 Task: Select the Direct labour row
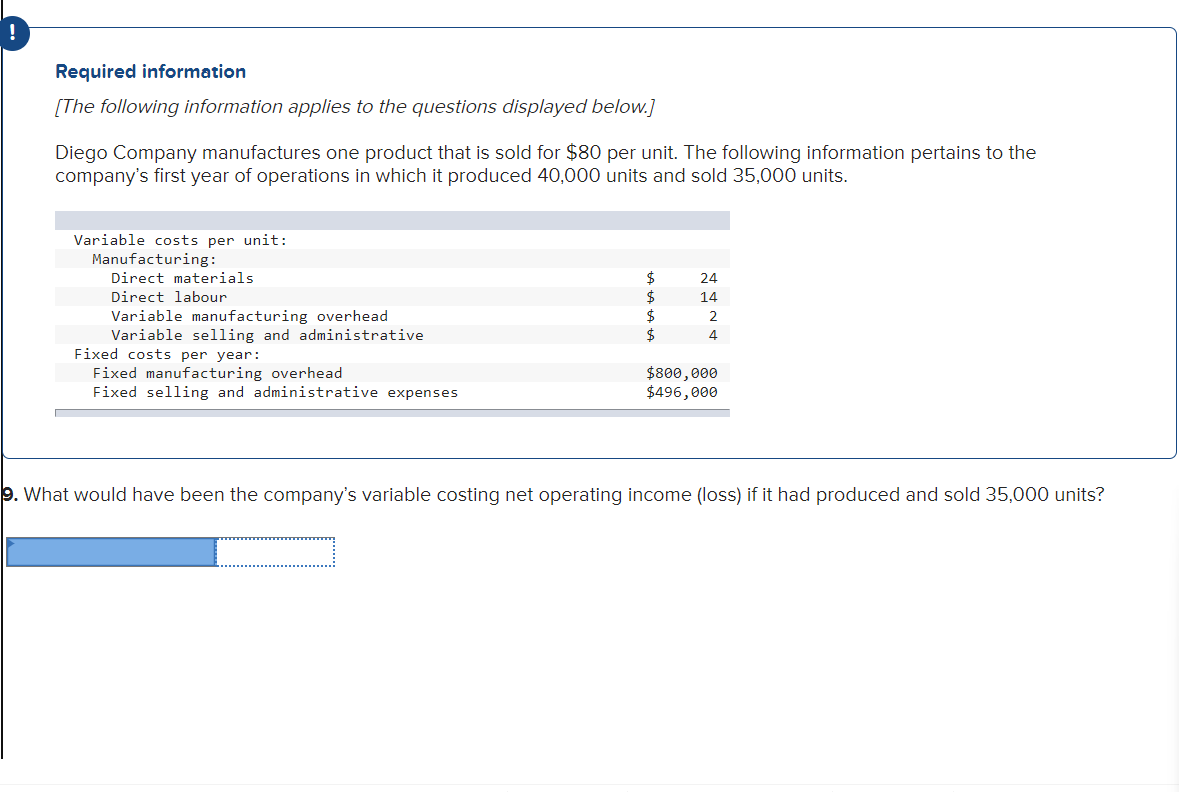tap(168, 296)
